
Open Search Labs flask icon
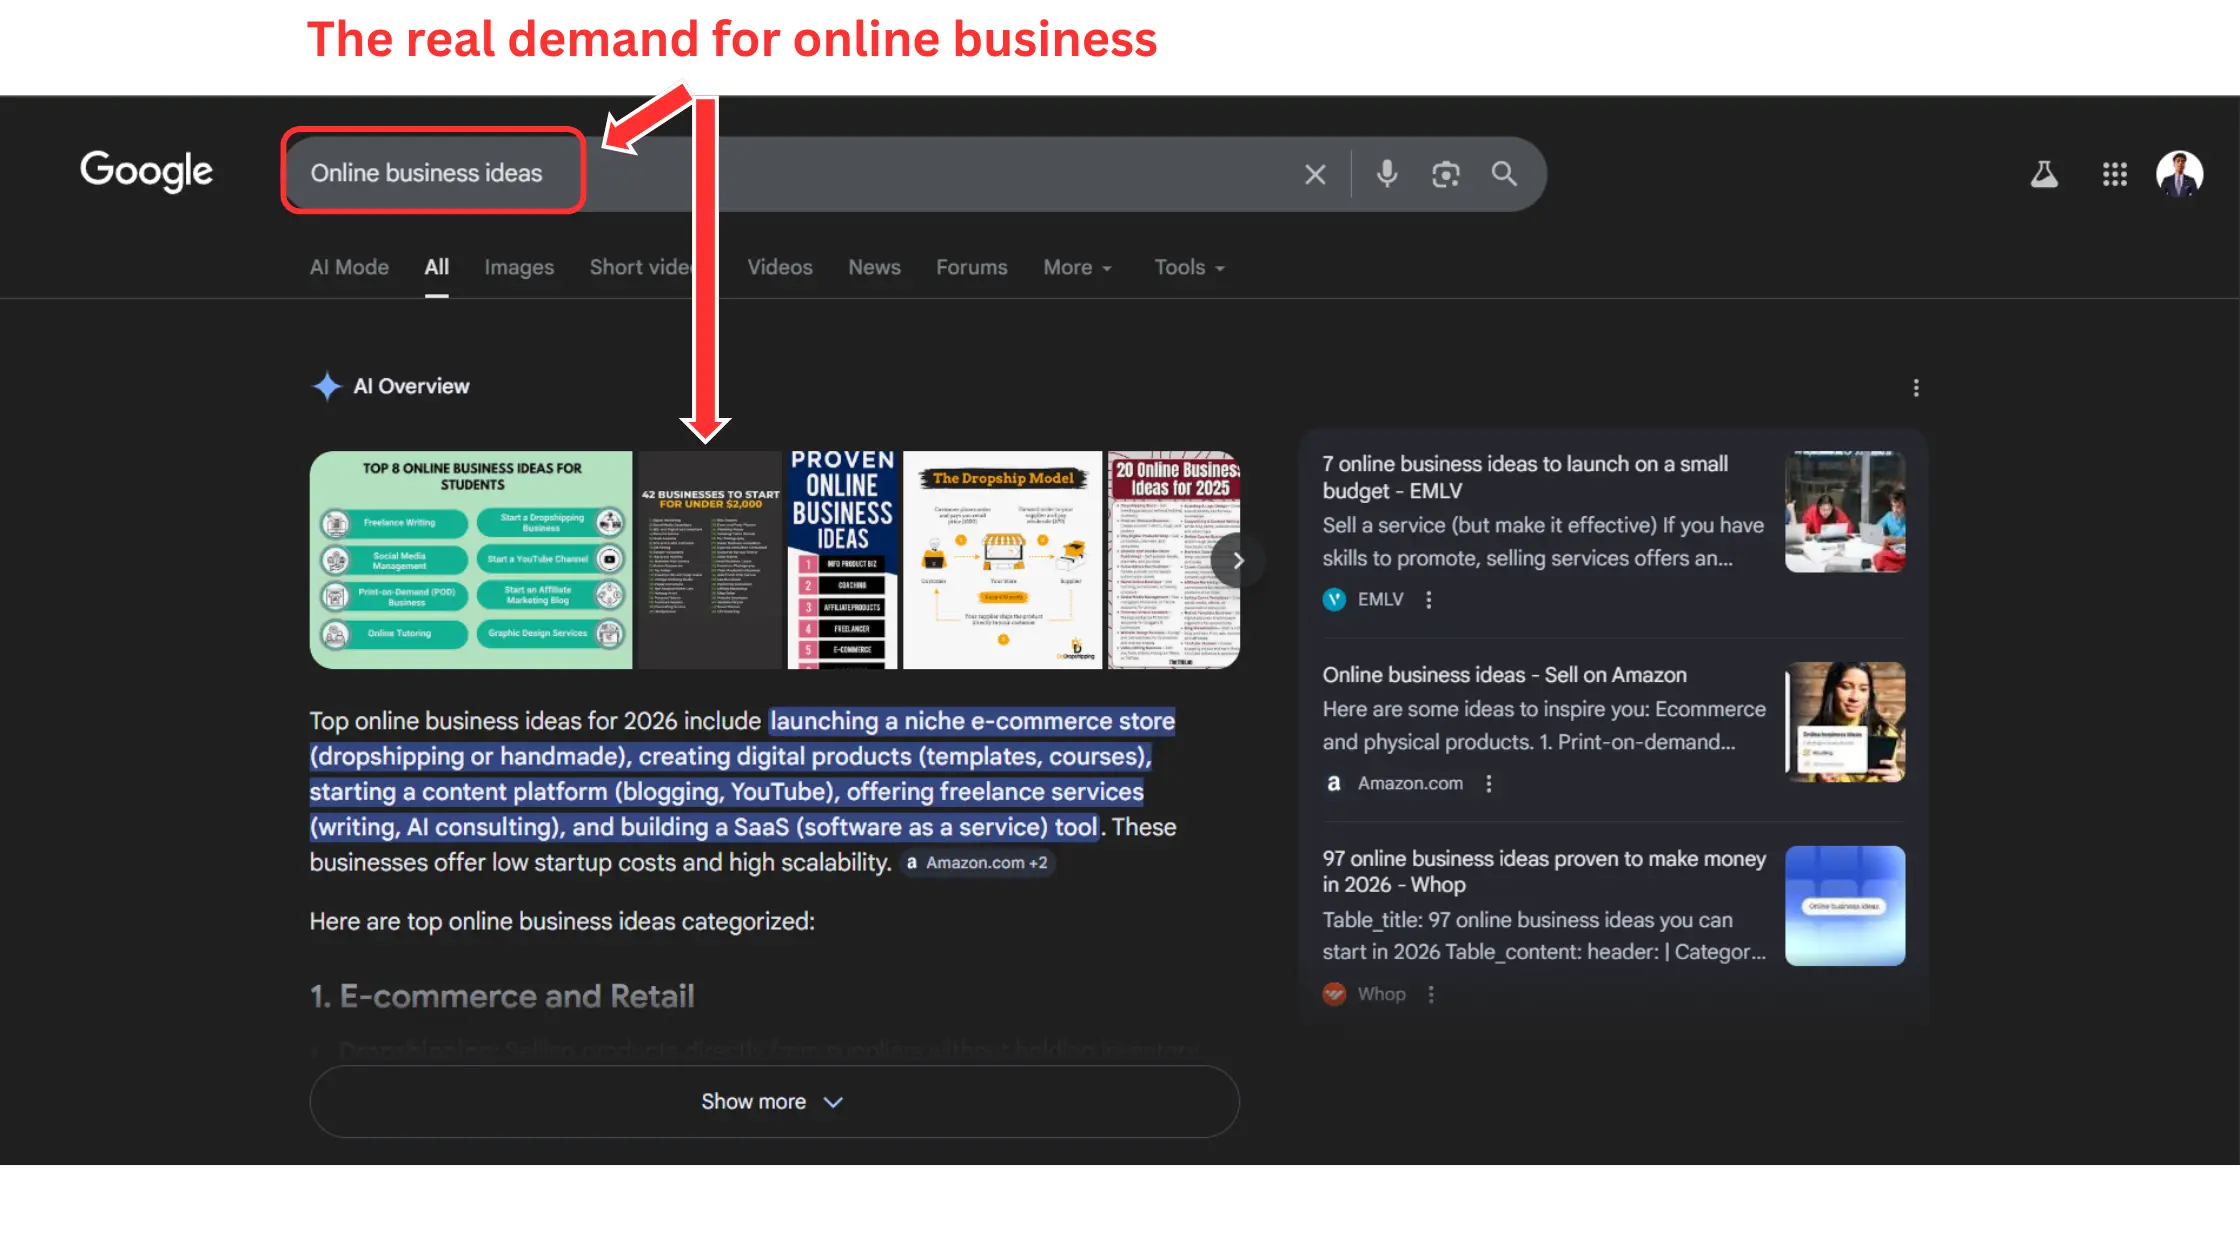point(2044,175)
